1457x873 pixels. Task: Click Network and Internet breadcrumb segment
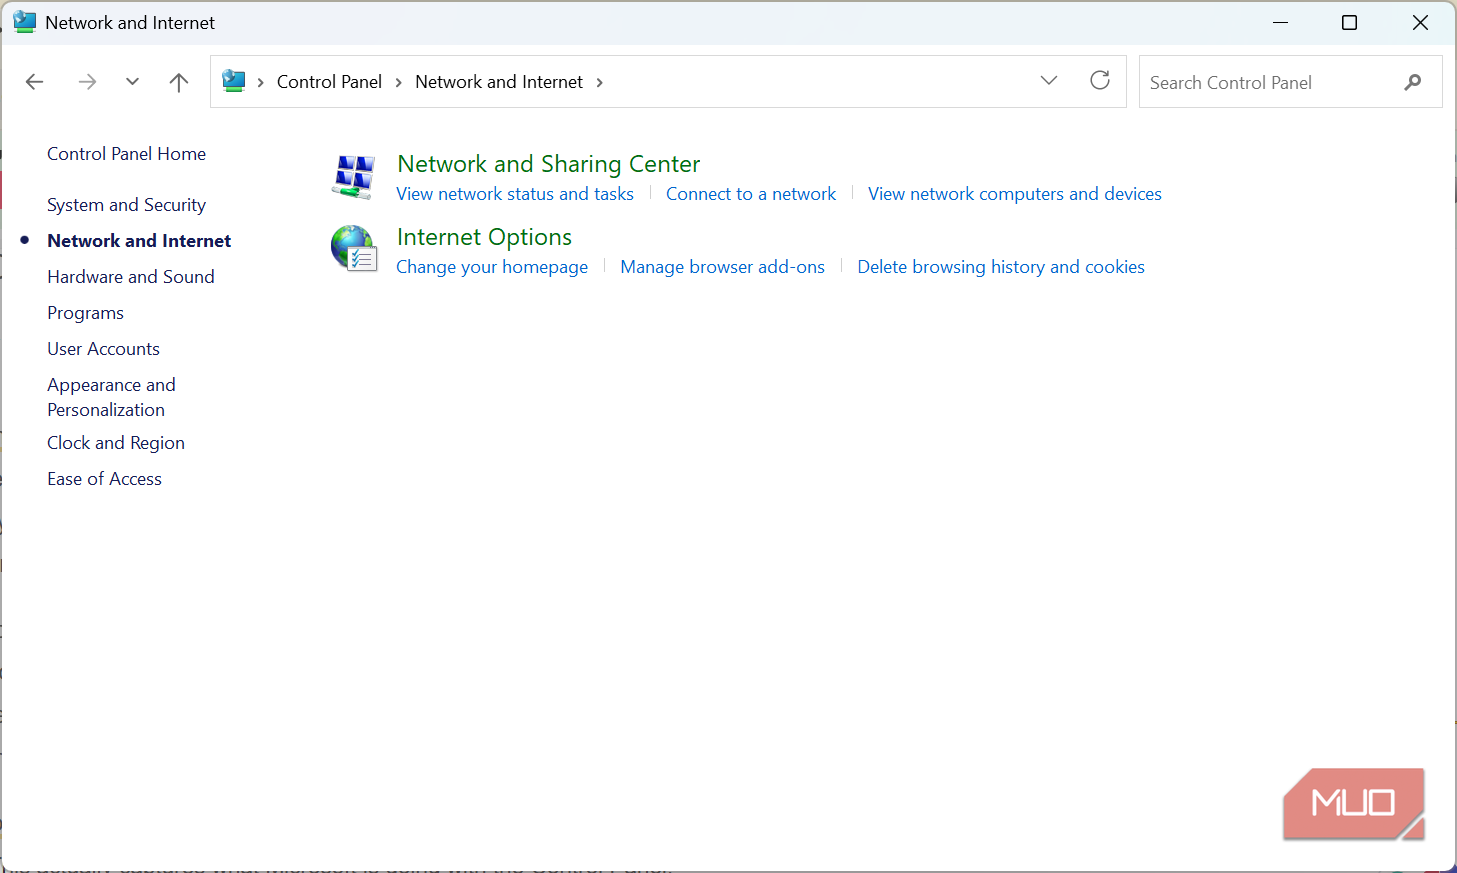[x=499, y=82]
